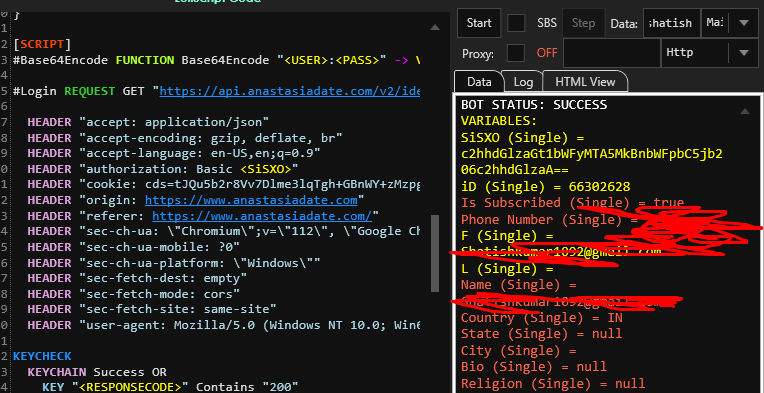Edit the Data input field
This screenshot has height=393, width=764.
[671, 23]
